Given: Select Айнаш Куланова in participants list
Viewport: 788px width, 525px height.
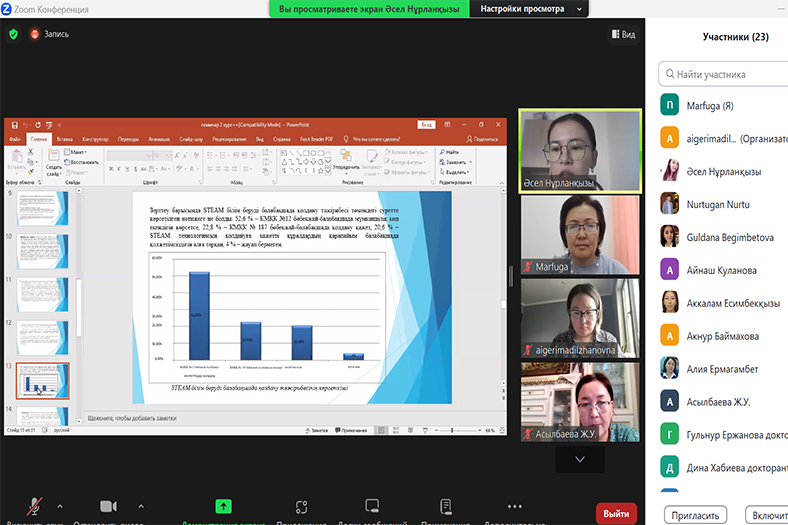Looking at the screenshot, I should [722, 270].
